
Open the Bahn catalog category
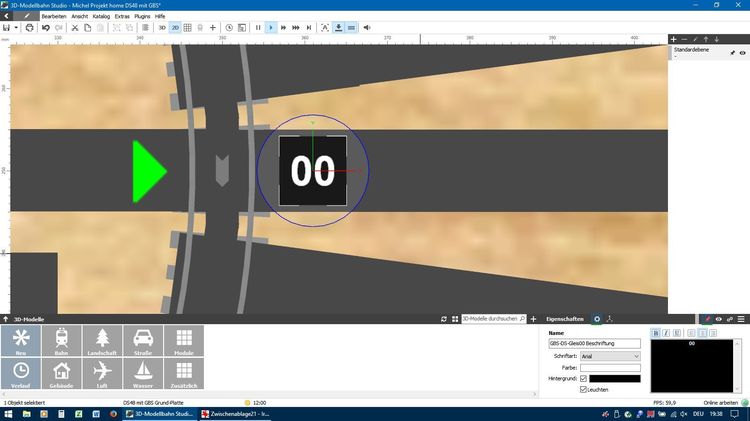61,341
